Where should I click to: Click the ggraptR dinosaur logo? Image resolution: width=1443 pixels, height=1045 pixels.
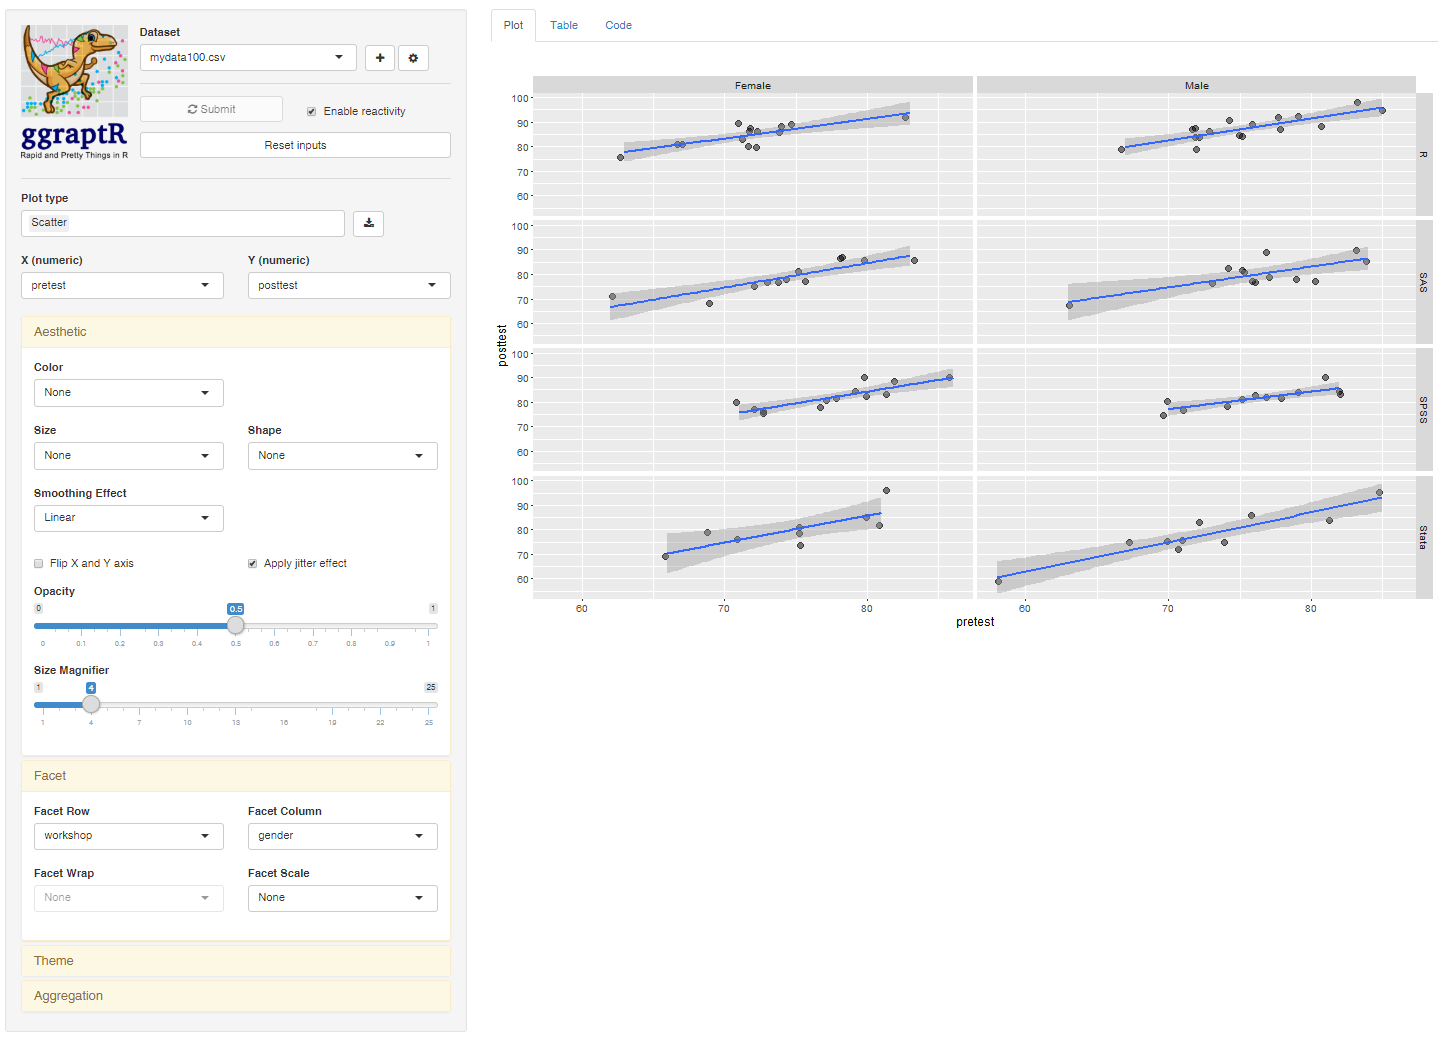[x=73, y=70]
